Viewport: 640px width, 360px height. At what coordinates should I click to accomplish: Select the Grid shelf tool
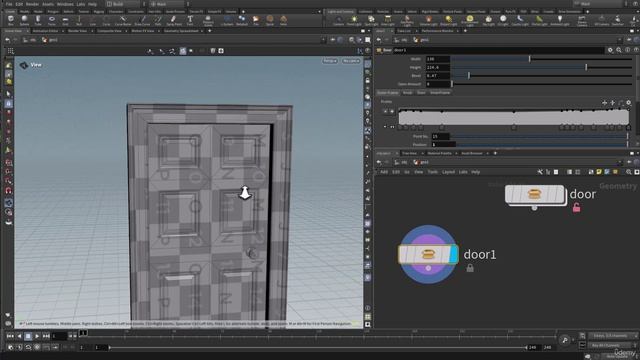(x=65, y=20)
